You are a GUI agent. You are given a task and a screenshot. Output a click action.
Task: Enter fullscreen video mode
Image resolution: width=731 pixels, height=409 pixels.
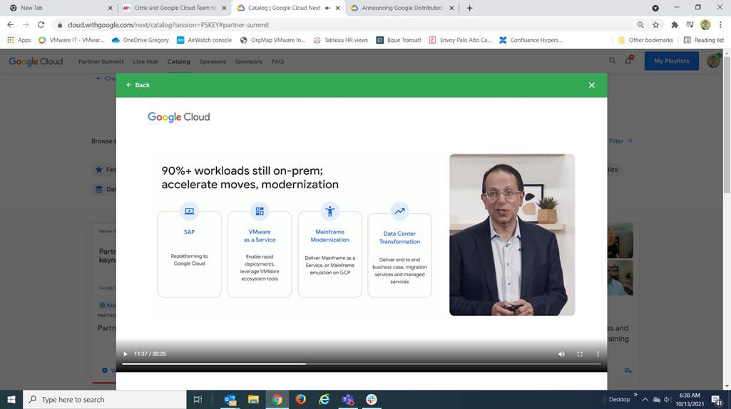tap(579, 354)
